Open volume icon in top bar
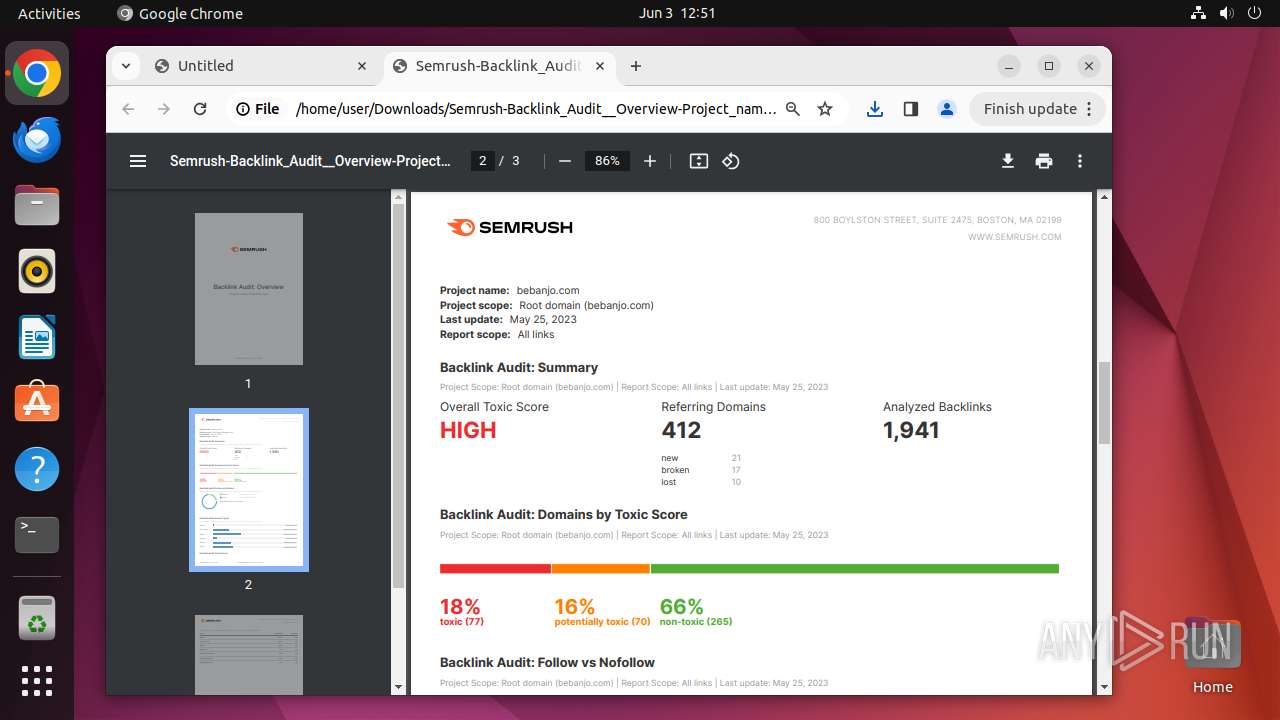Image resolution: width=1280 pixels, height=720 pixels. pos(1226,13)
